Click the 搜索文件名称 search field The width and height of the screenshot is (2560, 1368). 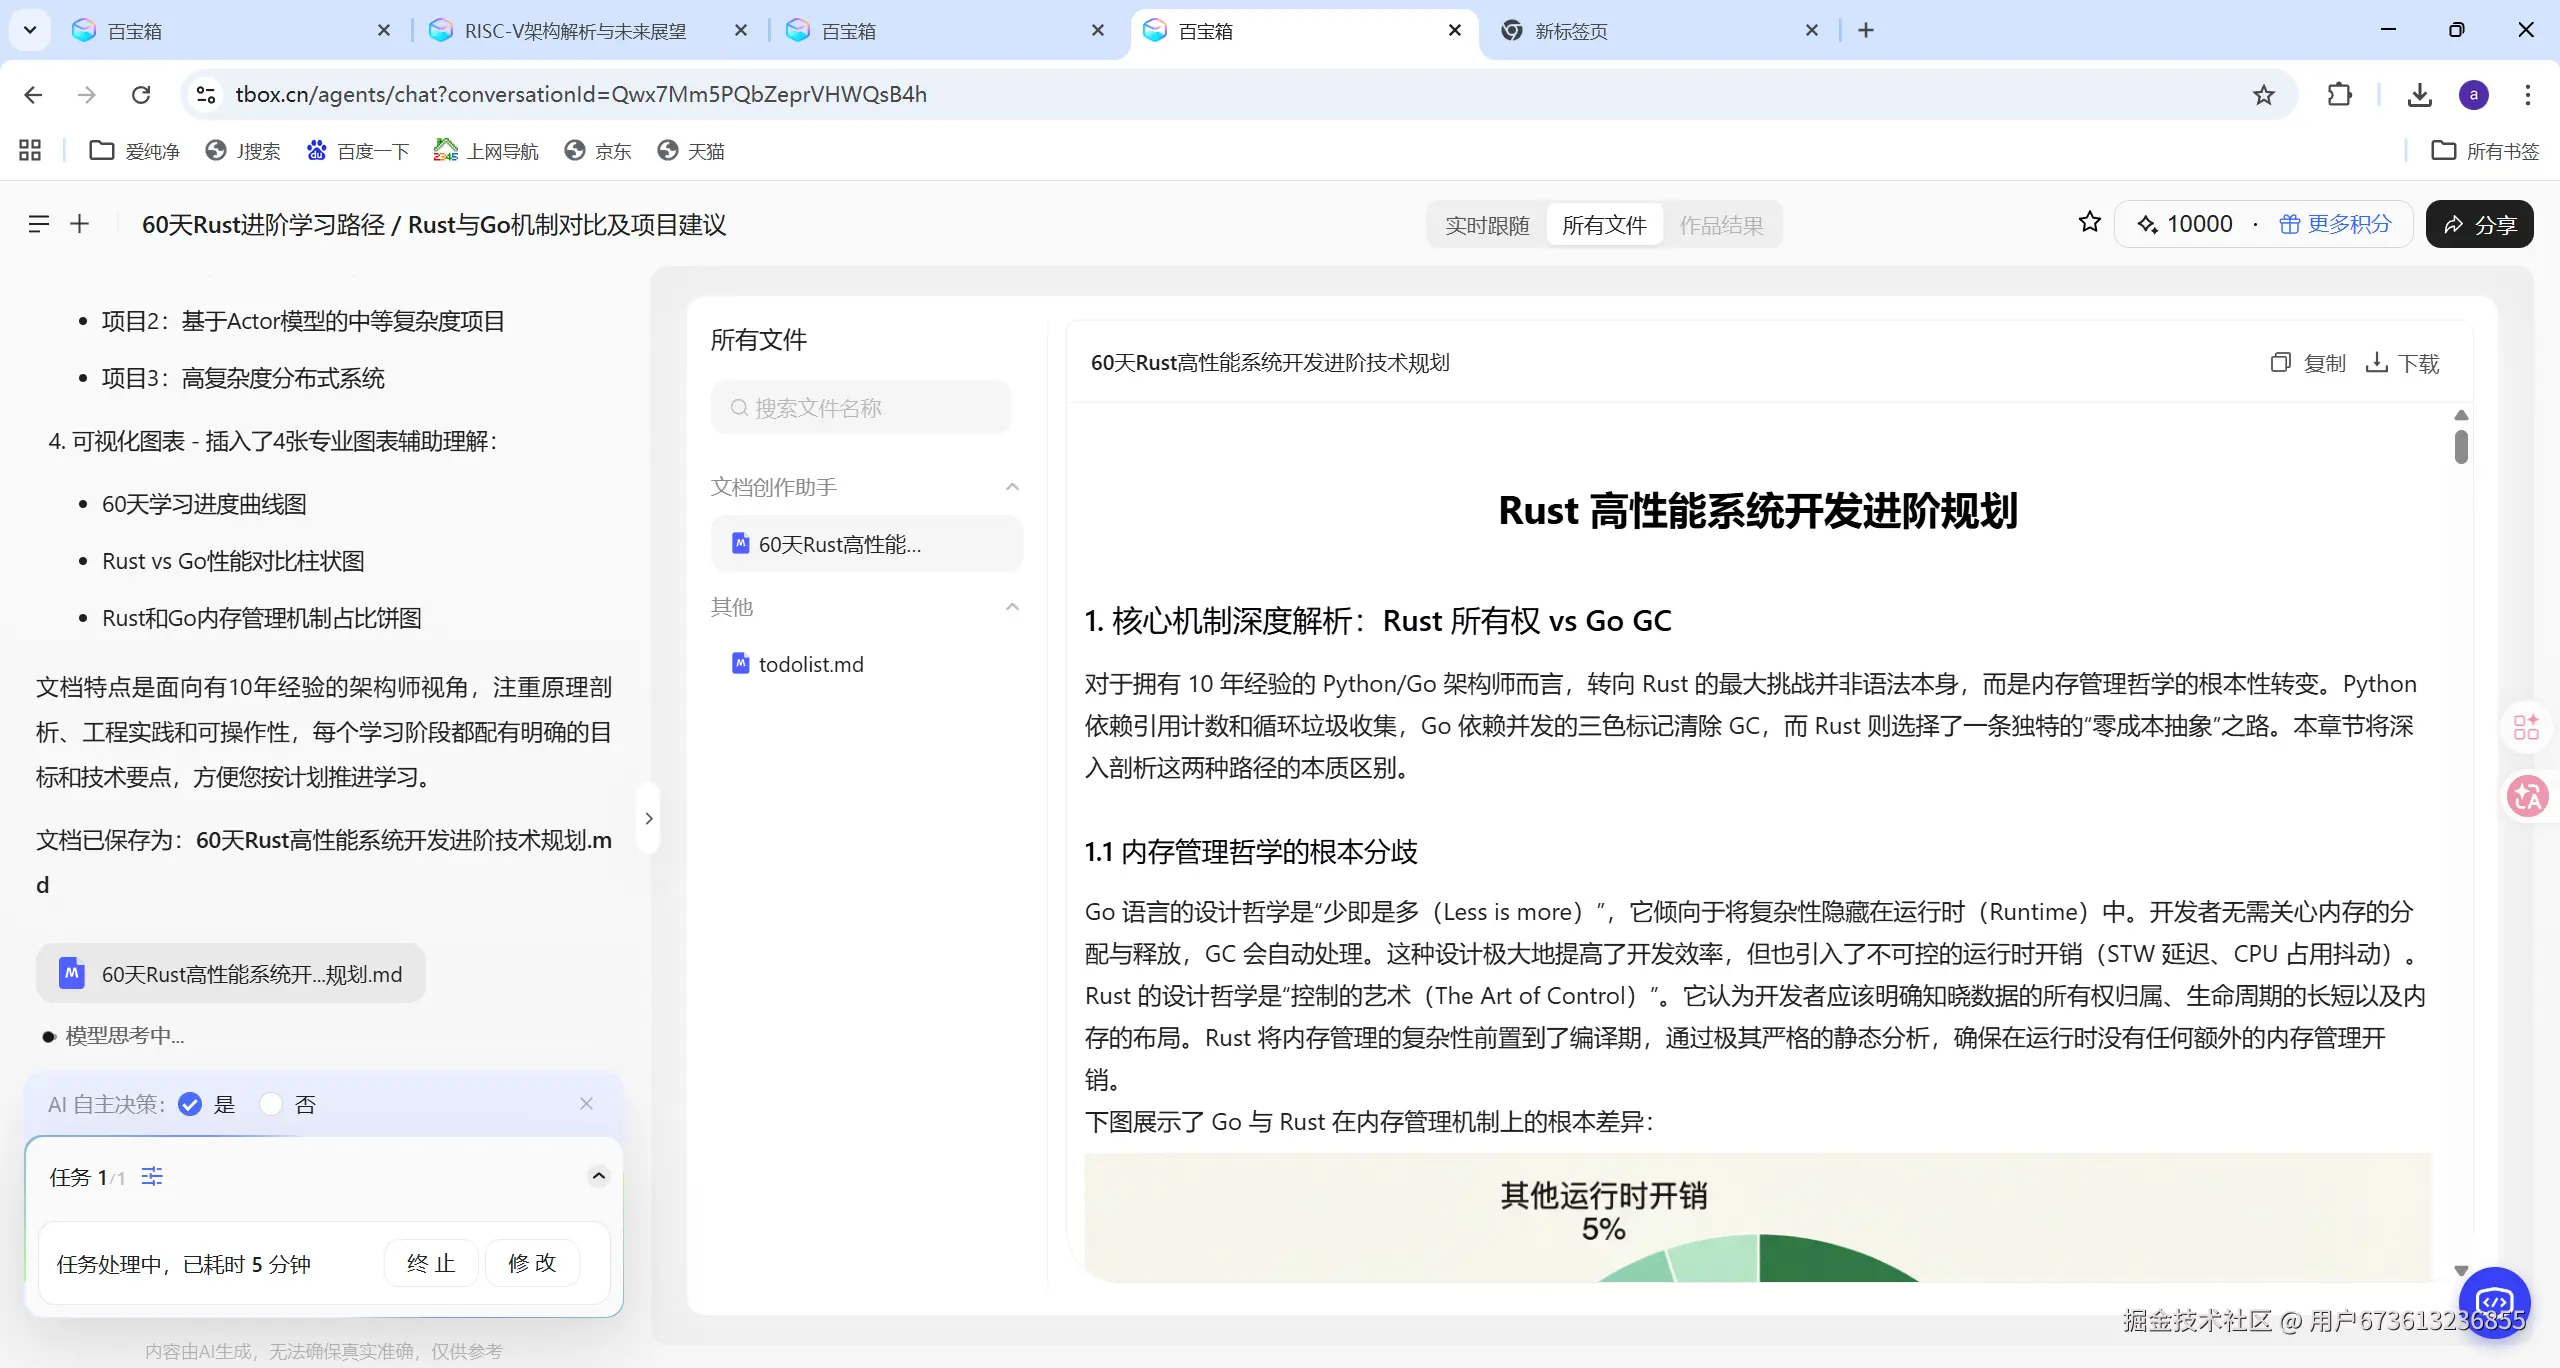pyautogui.click(x=860, y=408)
